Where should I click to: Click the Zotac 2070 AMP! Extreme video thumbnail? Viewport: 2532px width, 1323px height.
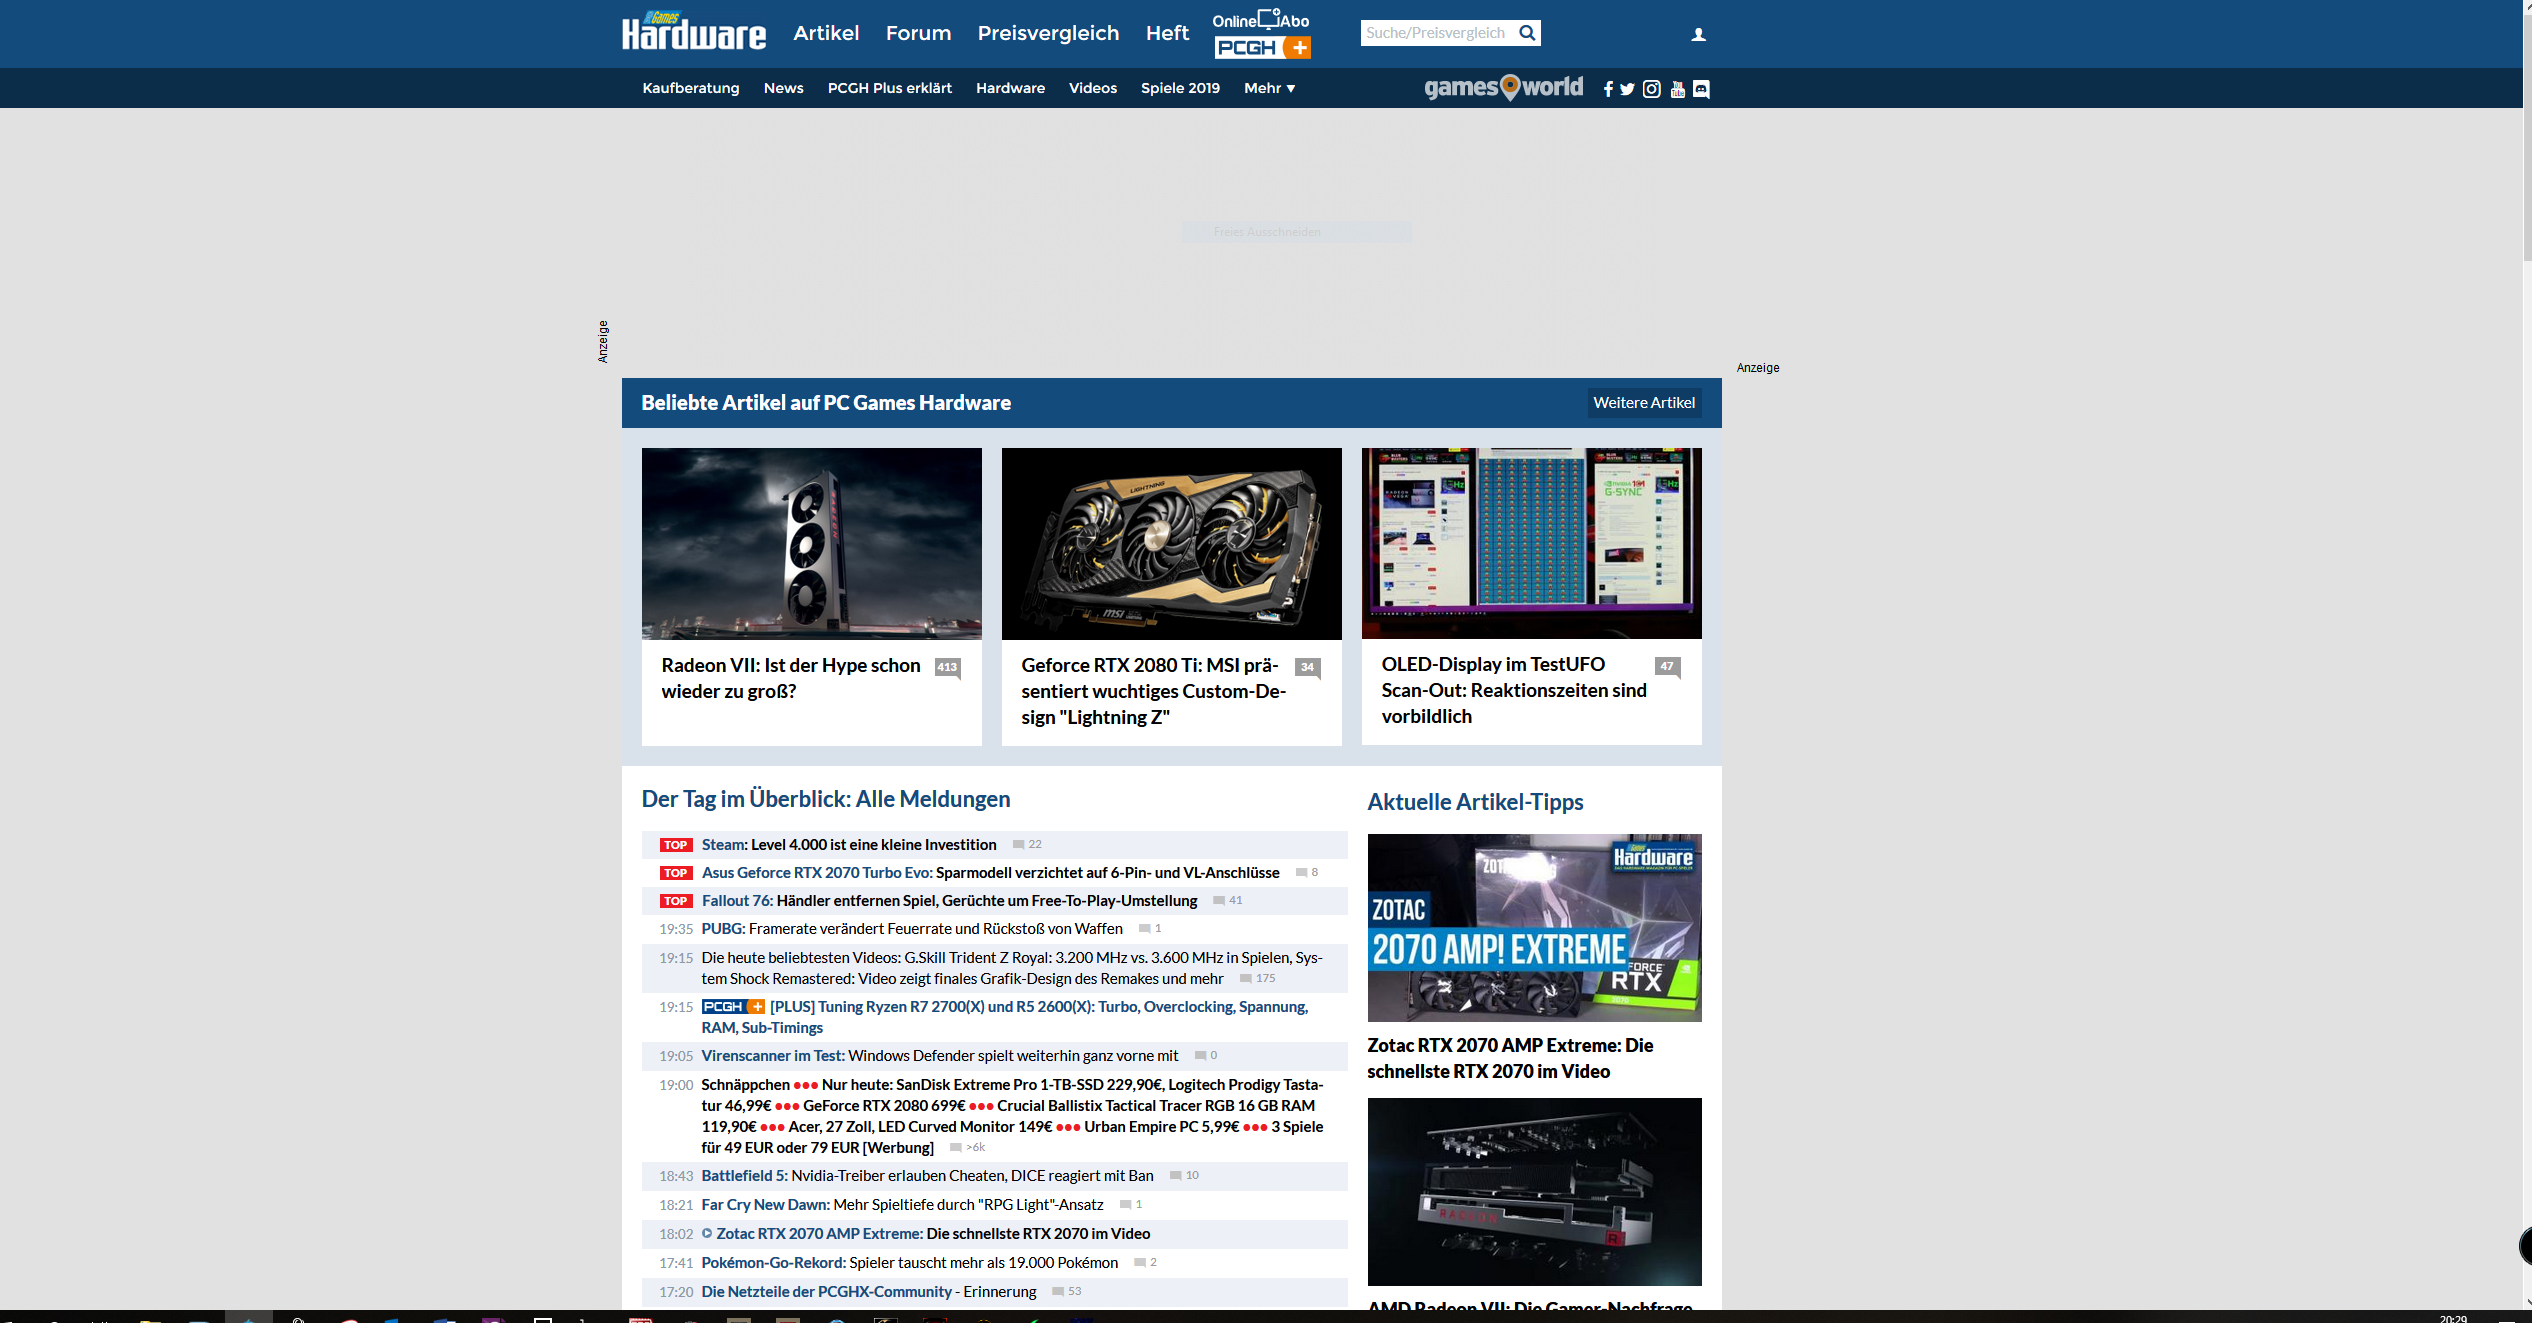(x=1534, y=928)
